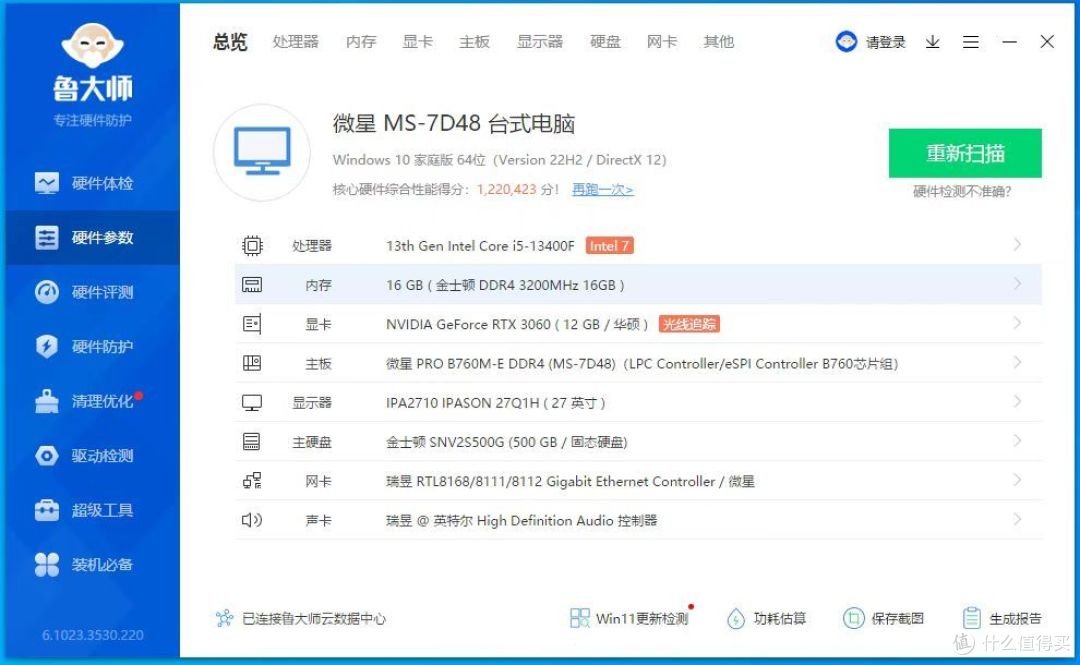Click the green 重新扫描 button
1080x665 pixels.
[x=965, y=153]
